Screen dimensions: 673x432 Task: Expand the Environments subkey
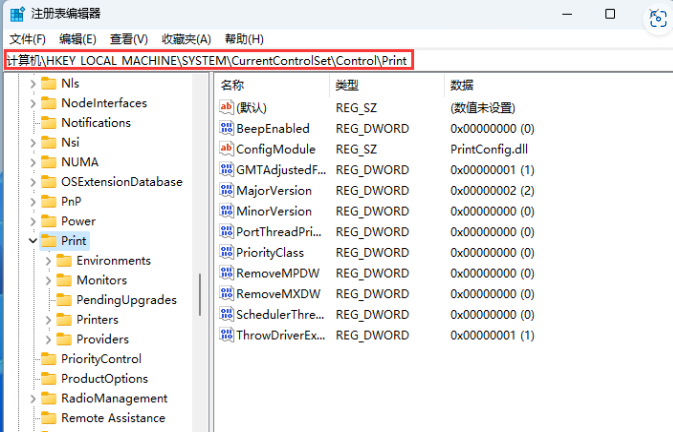click(x=49, y=261)
